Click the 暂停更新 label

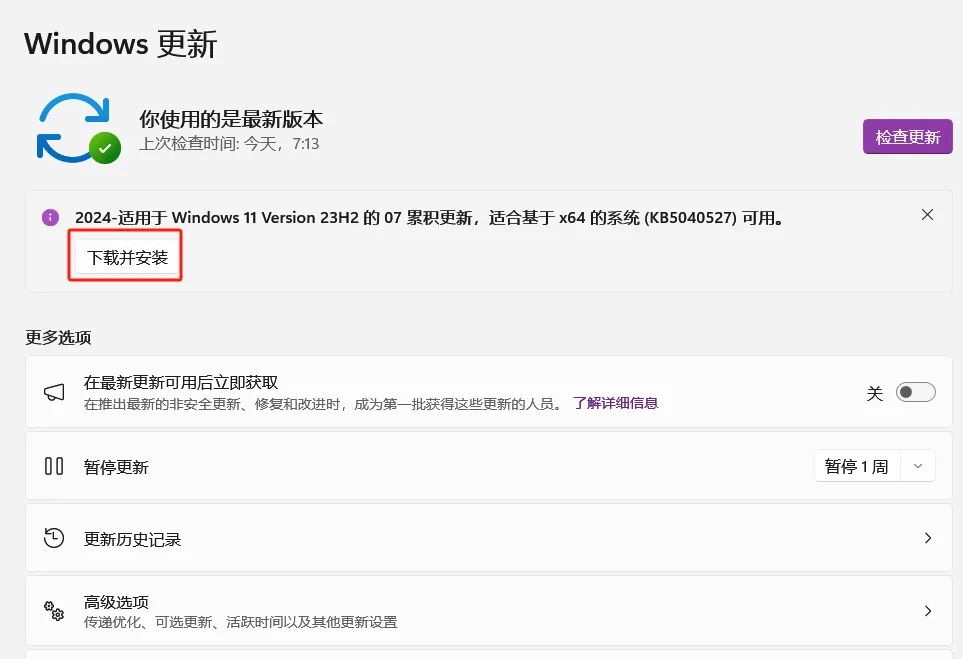point(116,467)
